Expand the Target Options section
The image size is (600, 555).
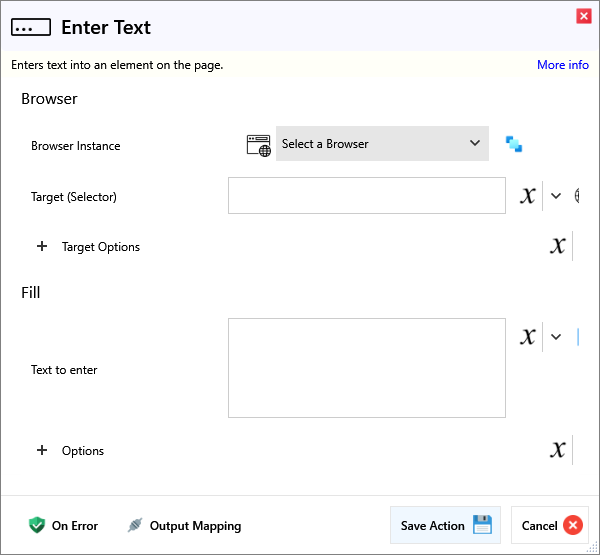[x=42, y=247]
